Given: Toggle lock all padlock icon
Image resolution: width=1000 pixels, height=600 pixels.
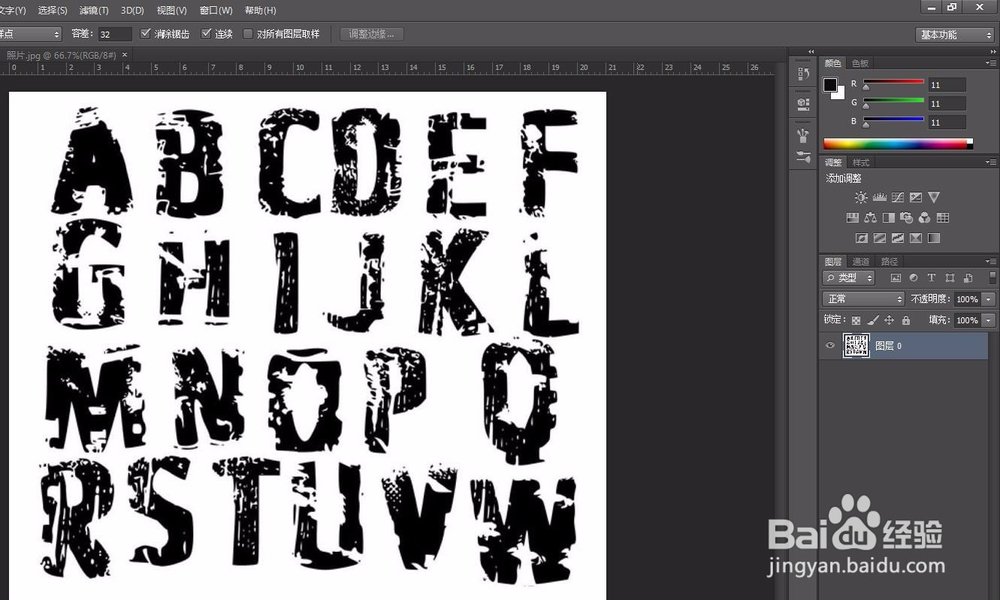Looking at the screenshot, I should [x=906, y=320].
